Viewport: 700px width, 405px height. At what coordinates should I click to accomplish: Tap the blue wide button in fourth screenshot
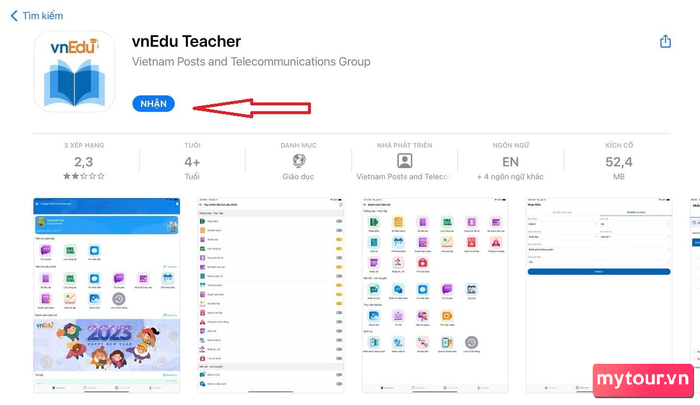[599, 271]
